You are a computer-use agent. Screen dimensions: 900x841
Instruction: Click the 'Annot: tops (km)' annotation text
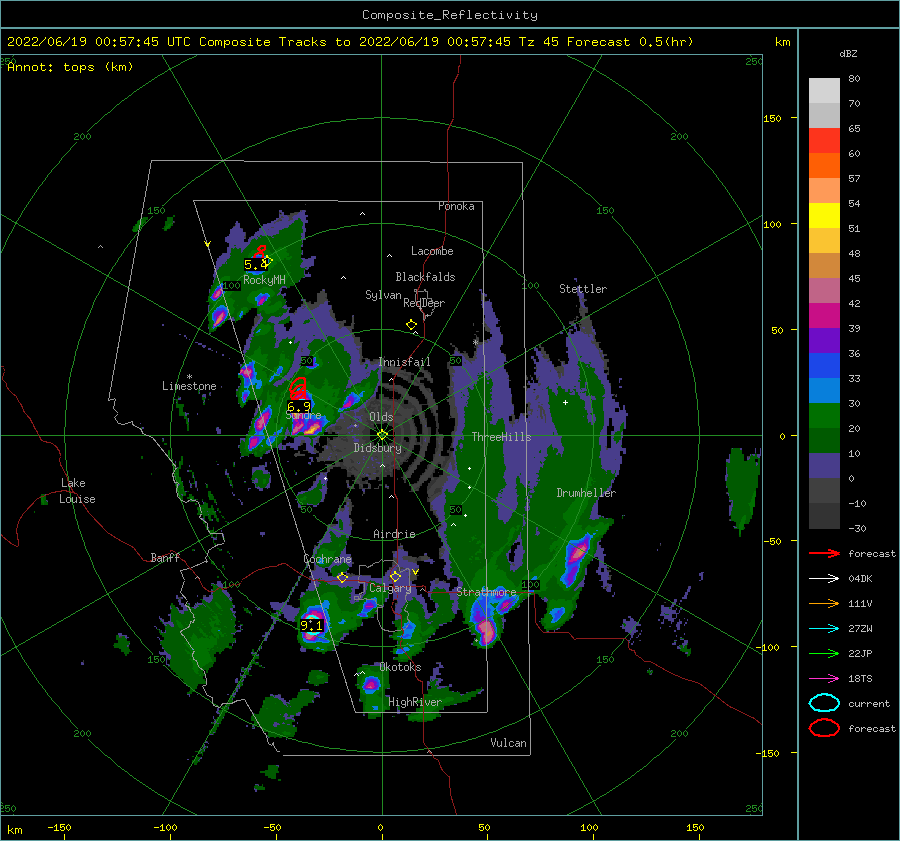pos(70,67)
